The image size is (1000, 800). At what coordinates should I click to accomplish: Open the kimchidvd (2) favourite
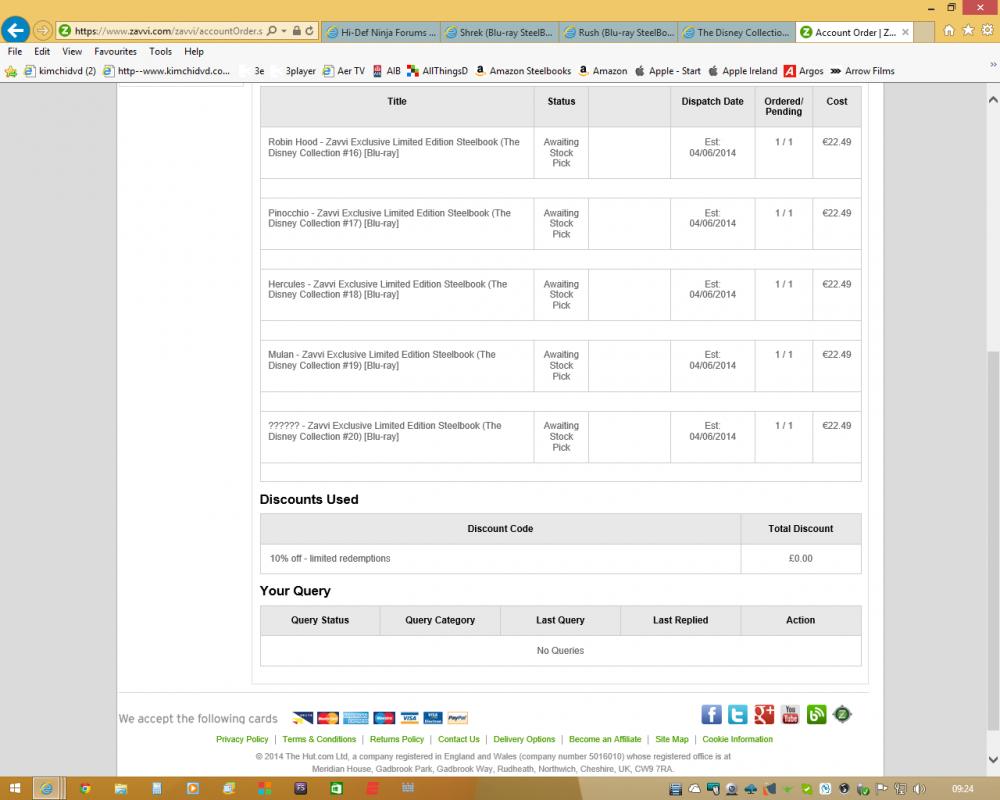point(60,71)
